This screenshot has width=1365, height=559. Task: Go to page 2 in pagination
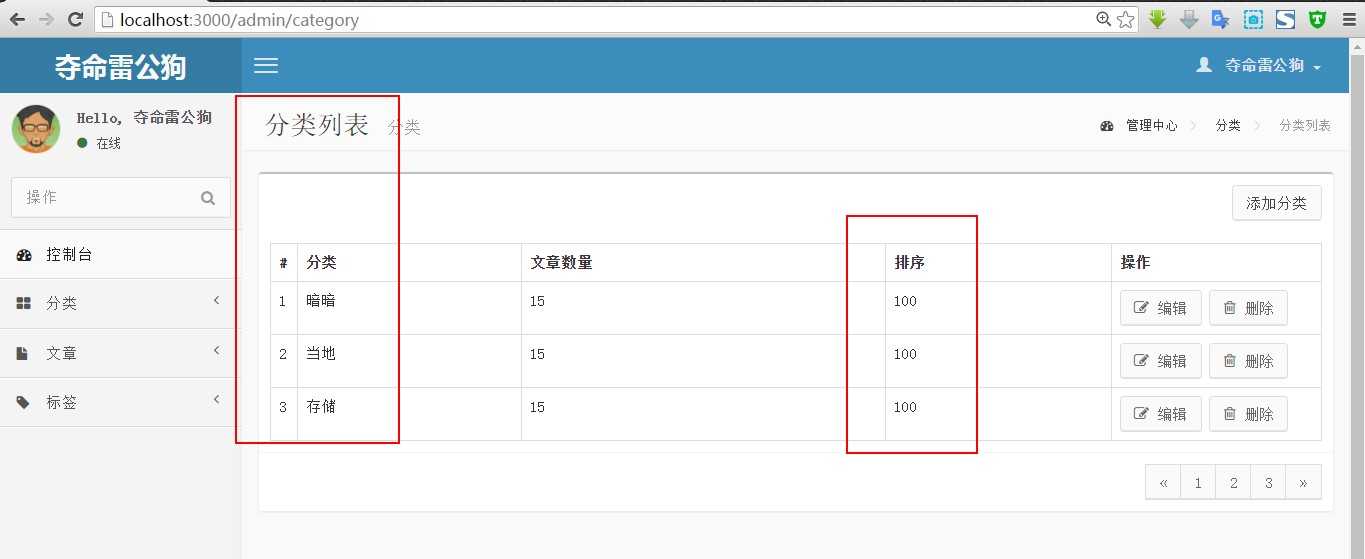(x=1233, y=482)
